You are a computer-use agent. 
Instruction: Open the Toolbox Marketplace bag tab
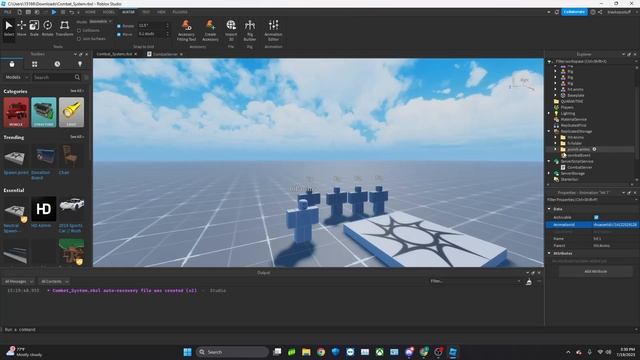point(12,64)
